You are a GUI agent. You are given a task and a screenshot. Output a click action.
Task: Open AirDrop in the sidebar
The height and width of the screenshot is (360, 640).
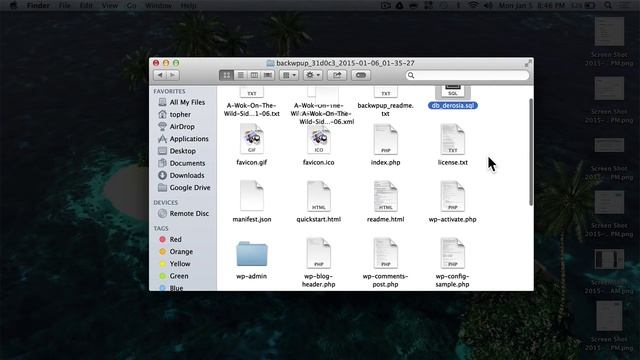click(x=183, y=127)
